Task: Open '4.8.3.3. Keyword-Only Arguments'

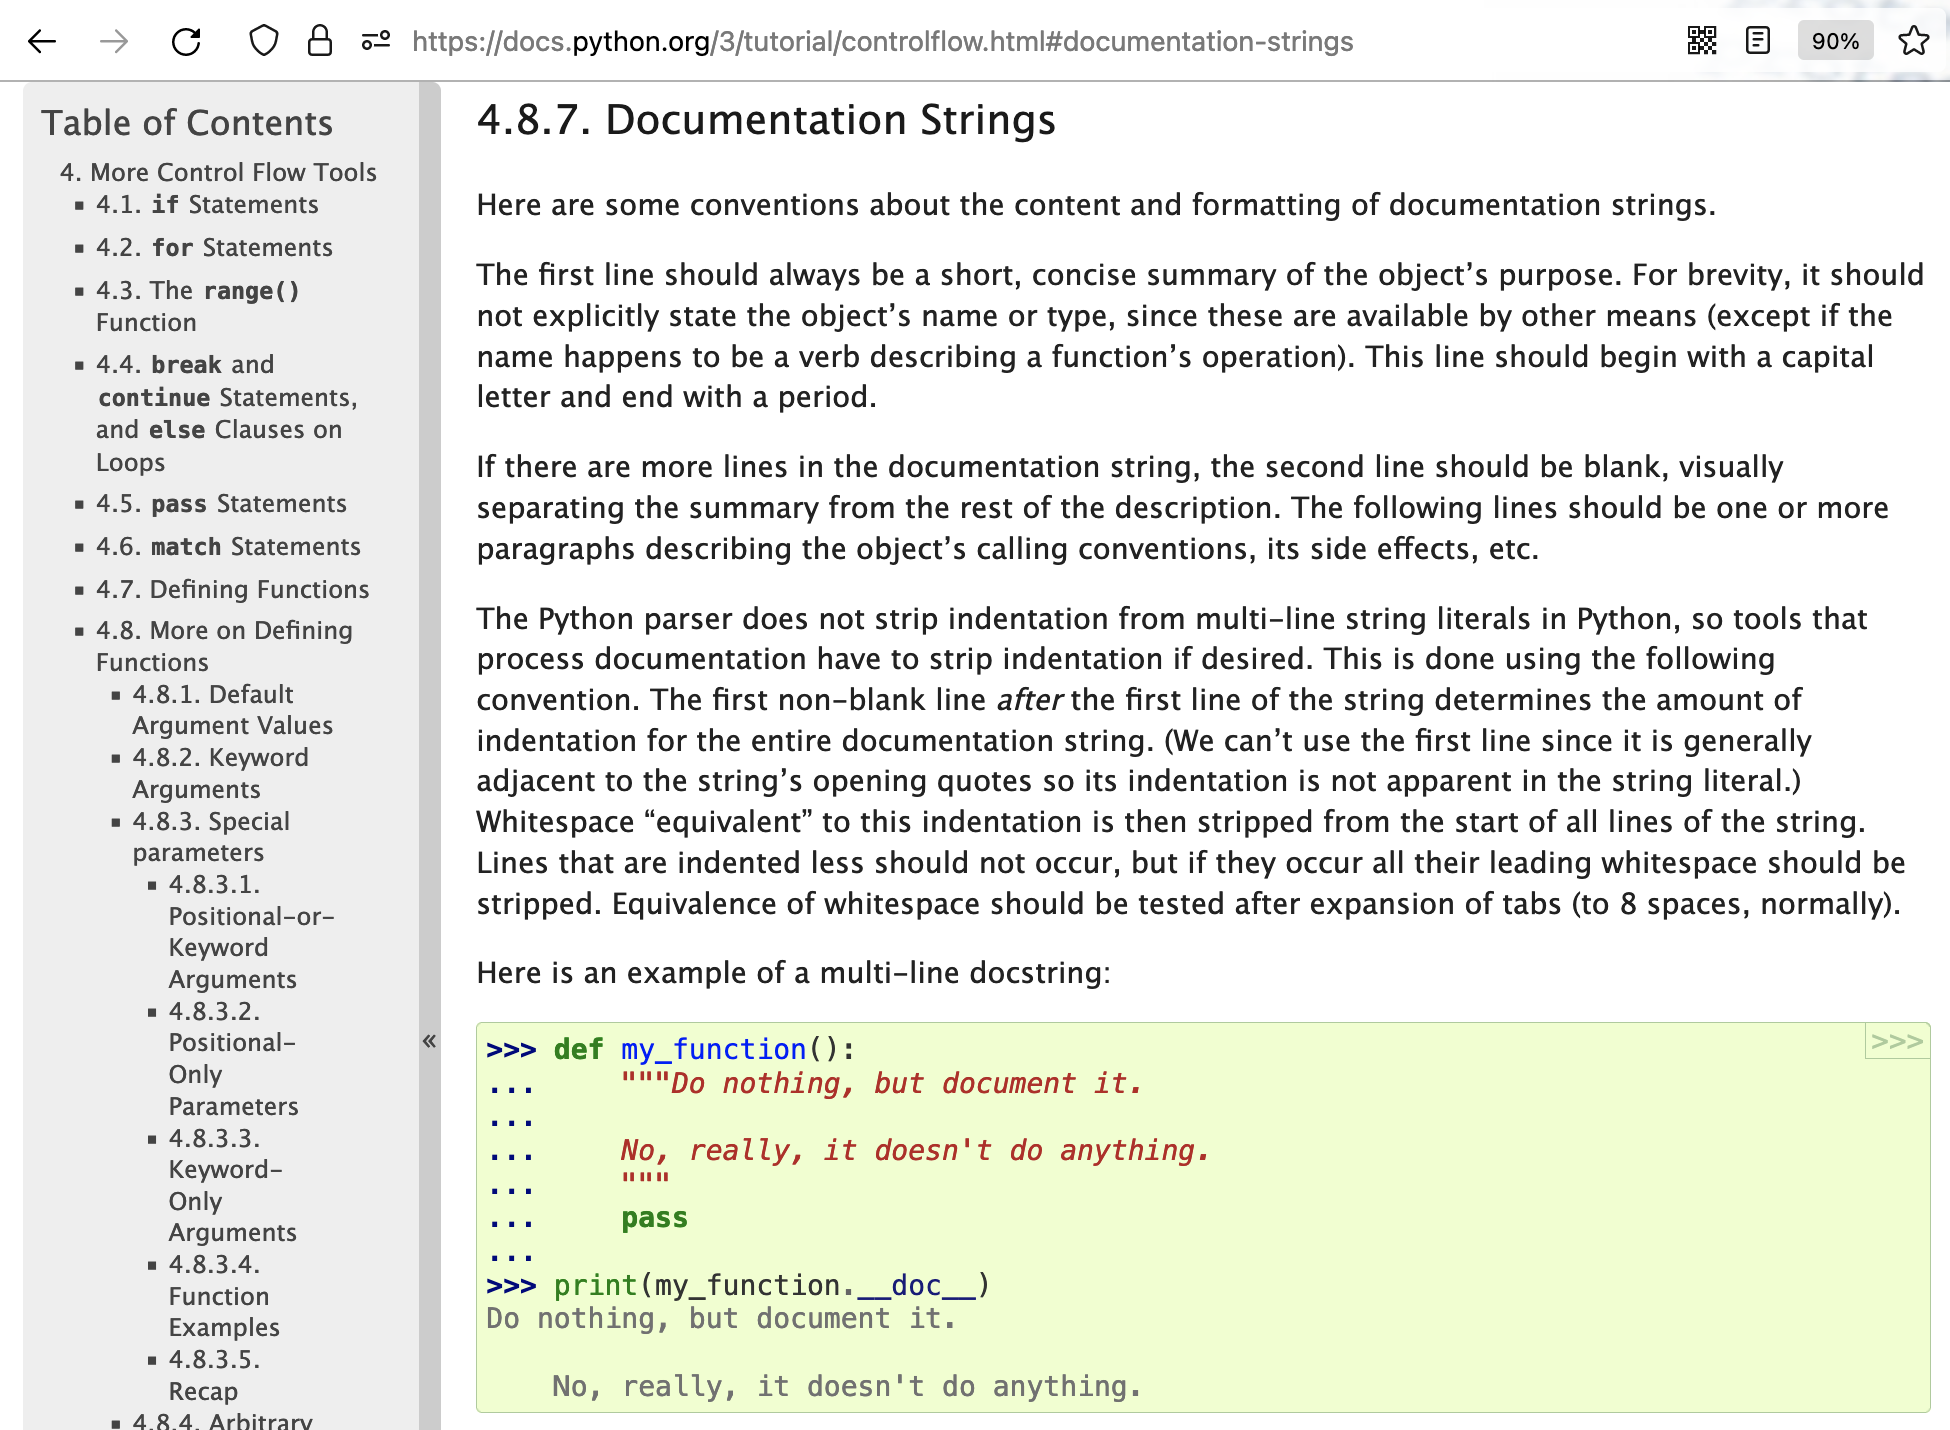Action: point(233,1185)
